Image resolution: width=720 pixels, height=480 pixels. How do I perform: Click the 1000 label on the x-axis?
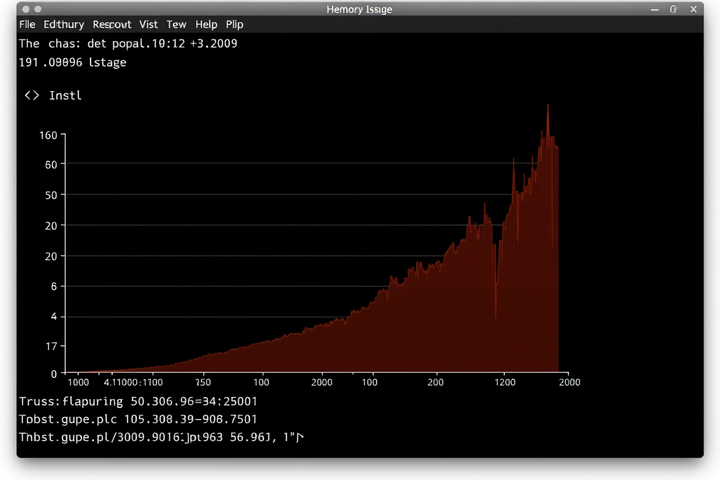tap(78, 382)
